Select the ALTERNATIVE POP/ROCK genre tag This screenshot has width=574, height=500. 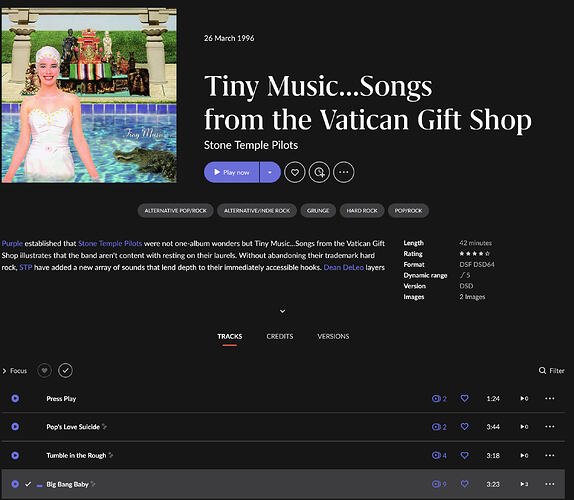175,210
